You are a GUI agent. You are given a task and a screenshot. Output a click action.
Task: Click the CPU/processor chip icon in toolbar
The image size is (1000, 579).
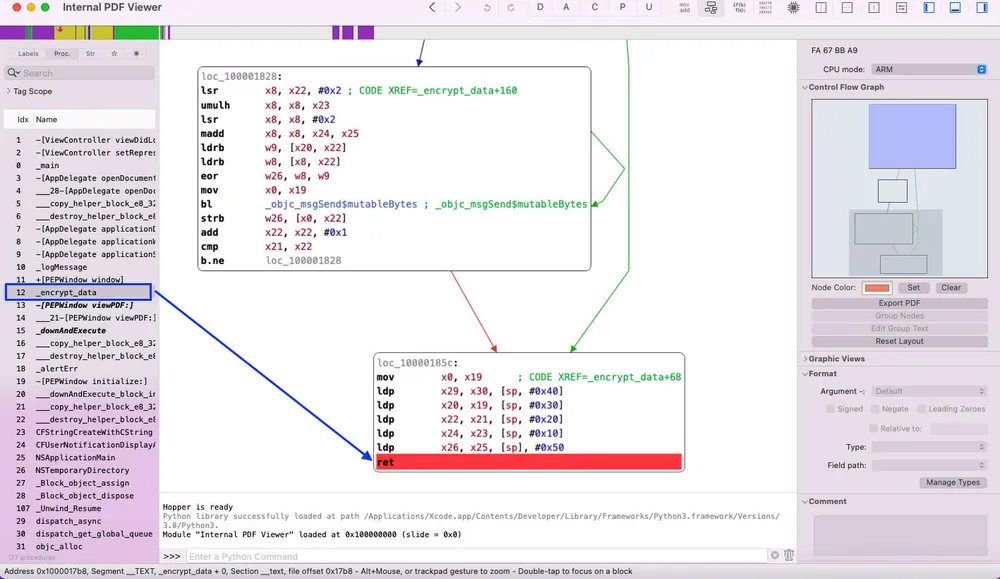tap(792, 8)
